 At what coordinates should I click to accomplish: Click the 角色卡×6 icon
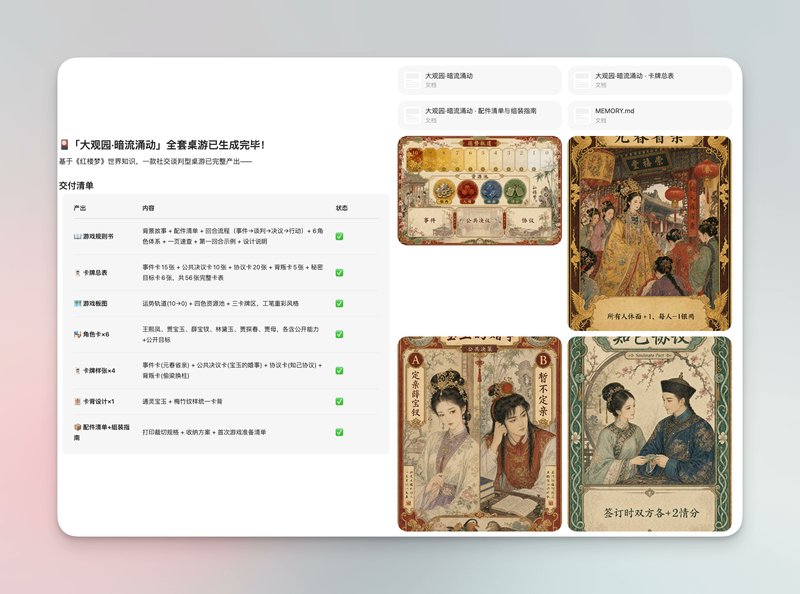[x=78, y=334]
